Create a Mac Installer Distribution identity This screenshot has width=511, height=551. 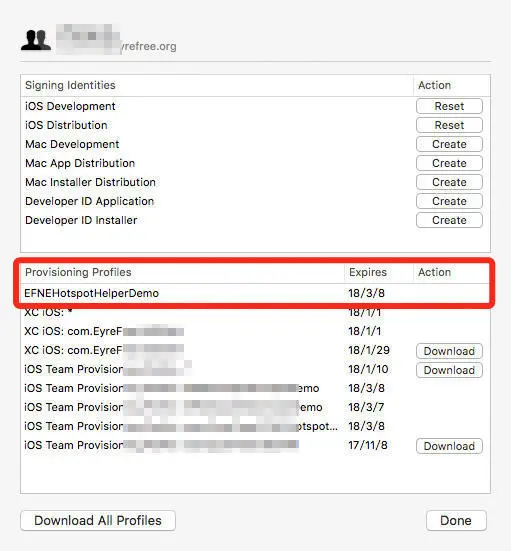click(x=449, y=182)
